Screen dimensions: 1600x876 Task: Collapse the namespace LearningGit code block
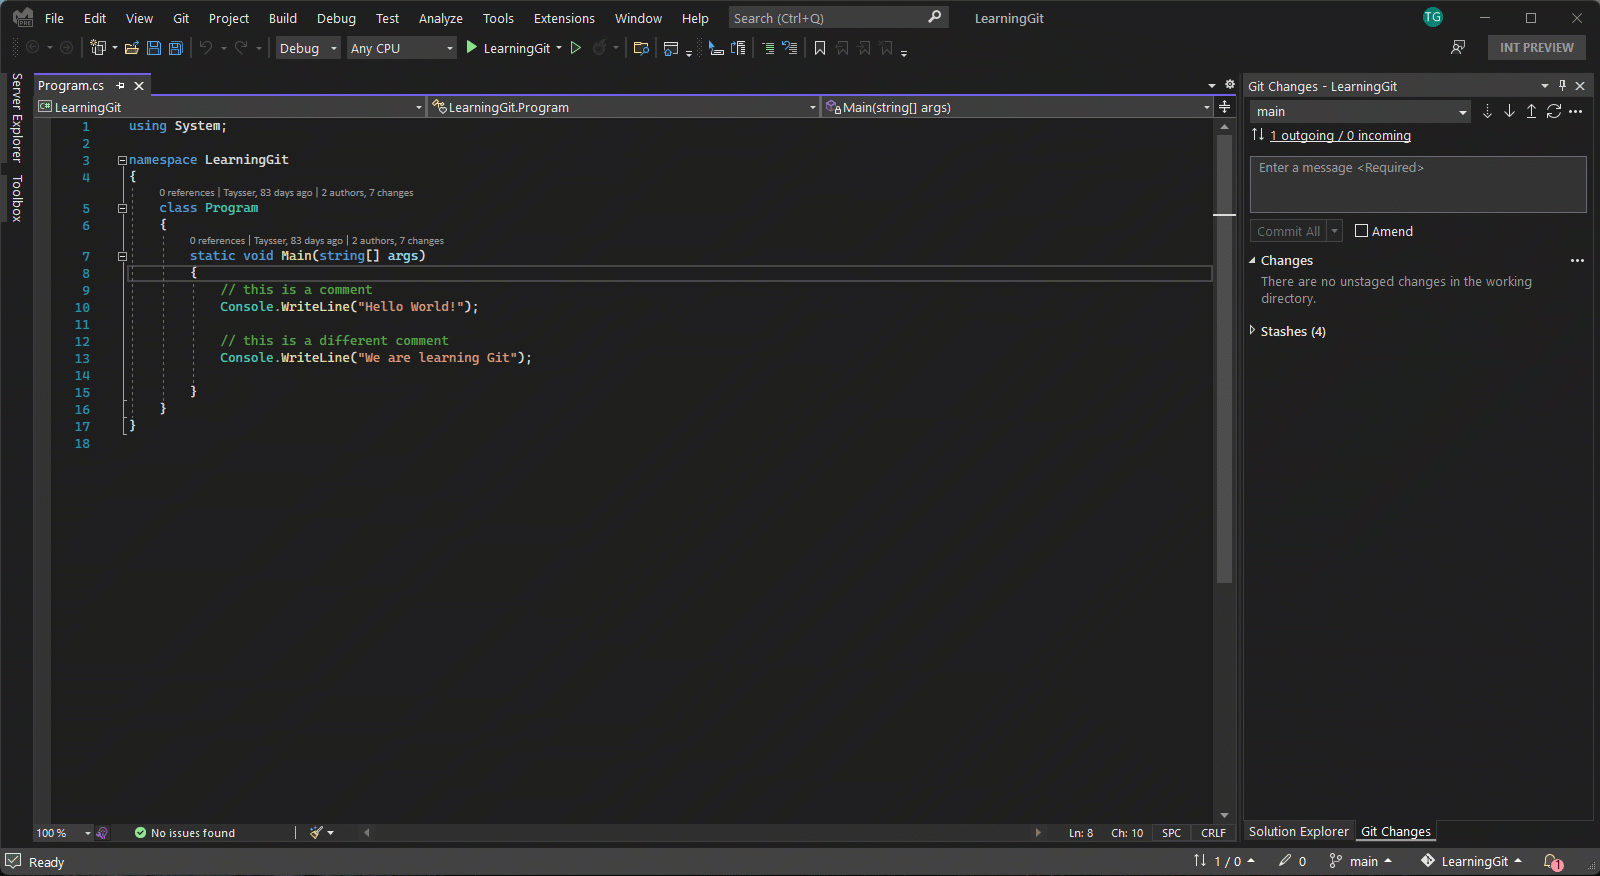122,160
